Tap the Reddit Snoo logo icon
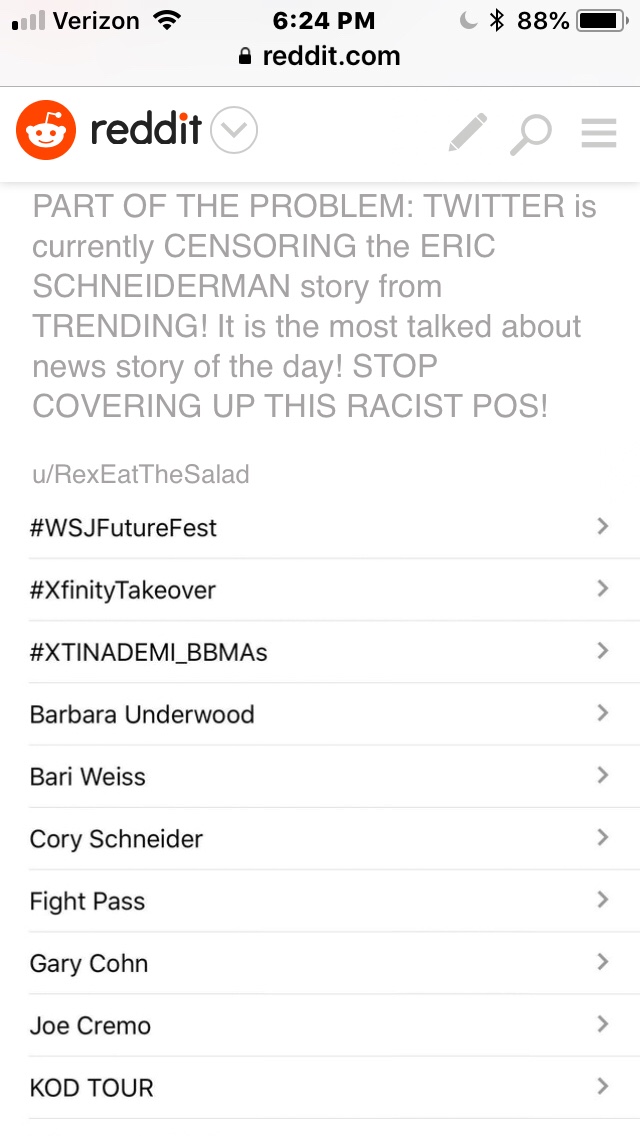The image size is (640, 1136). pos(46,130)
